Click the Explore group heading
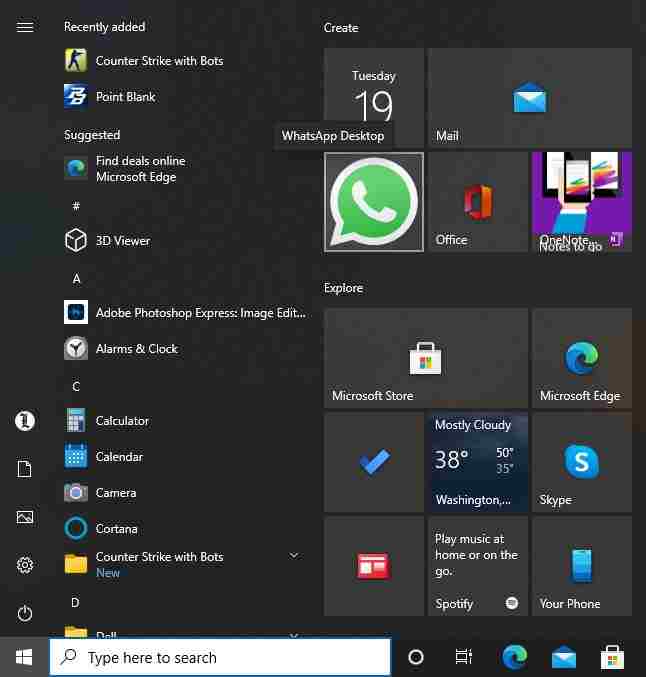Image resolution: width=646 pixels, height=677 pixels. [343, 288]
